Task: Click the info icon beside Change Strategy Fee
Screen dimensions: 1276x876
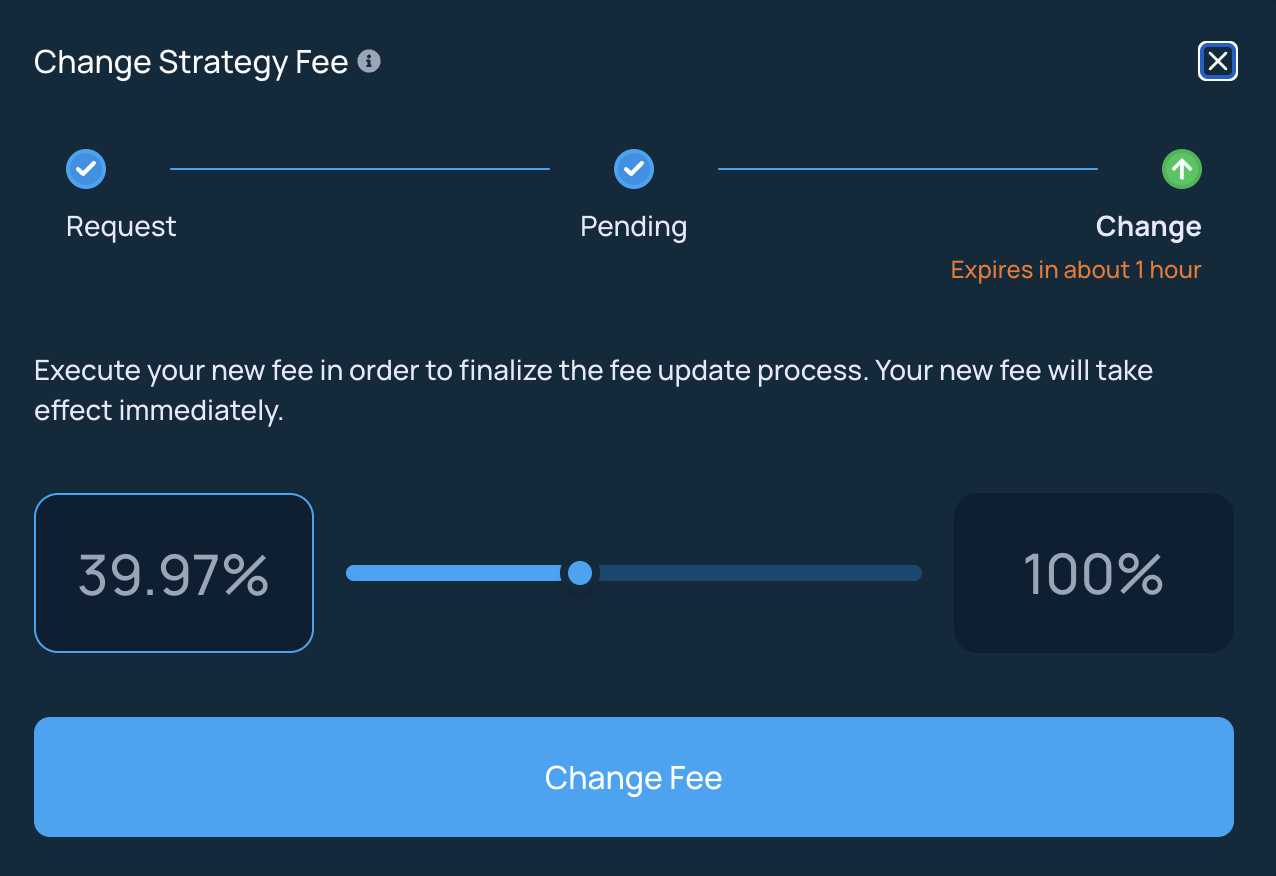Action: coord(369,62)
